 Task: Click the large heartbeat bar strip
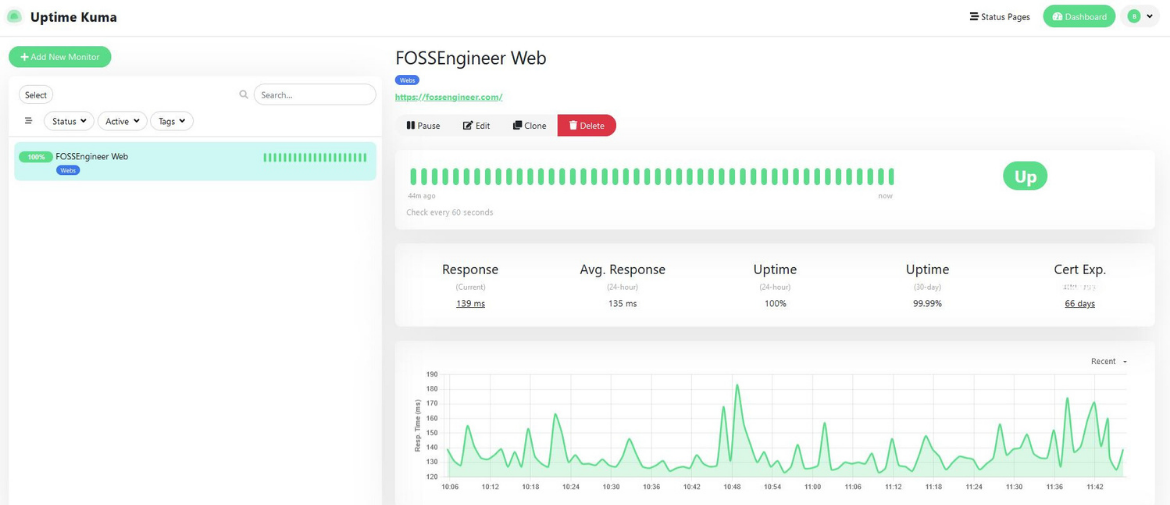tap(651, 176)
